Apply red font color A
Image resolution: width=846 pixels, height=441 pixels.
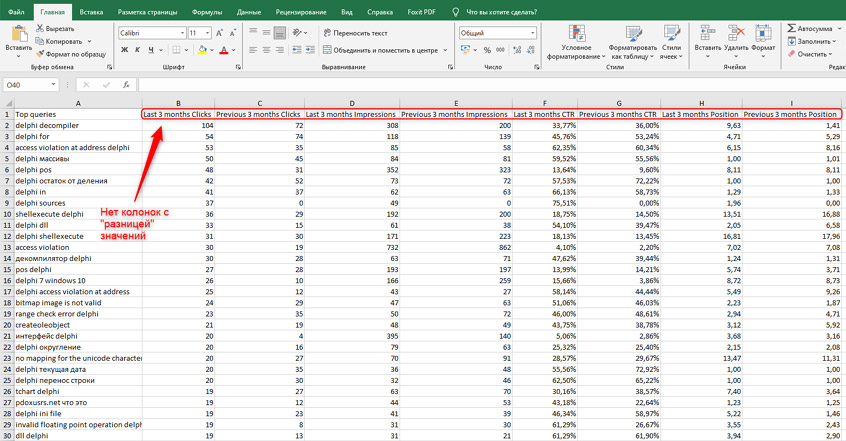click(224, 50)
